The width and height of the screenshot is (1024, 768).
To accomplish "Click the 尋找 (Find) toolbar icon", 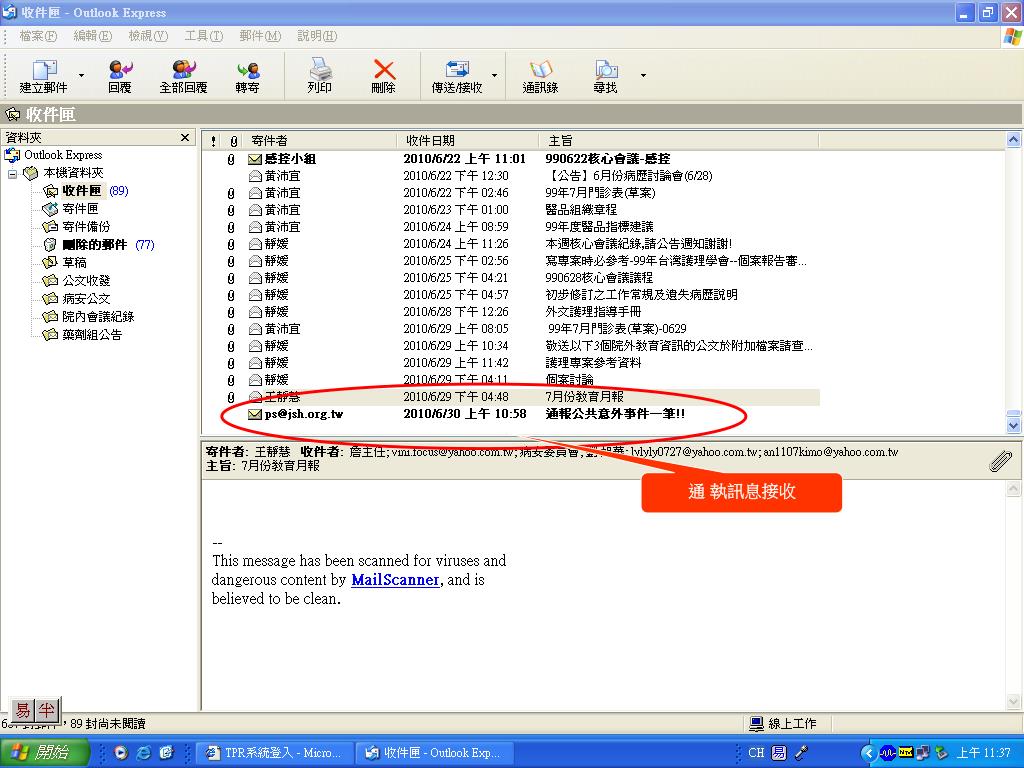I will pyautogui.click(x=605, y=76).
